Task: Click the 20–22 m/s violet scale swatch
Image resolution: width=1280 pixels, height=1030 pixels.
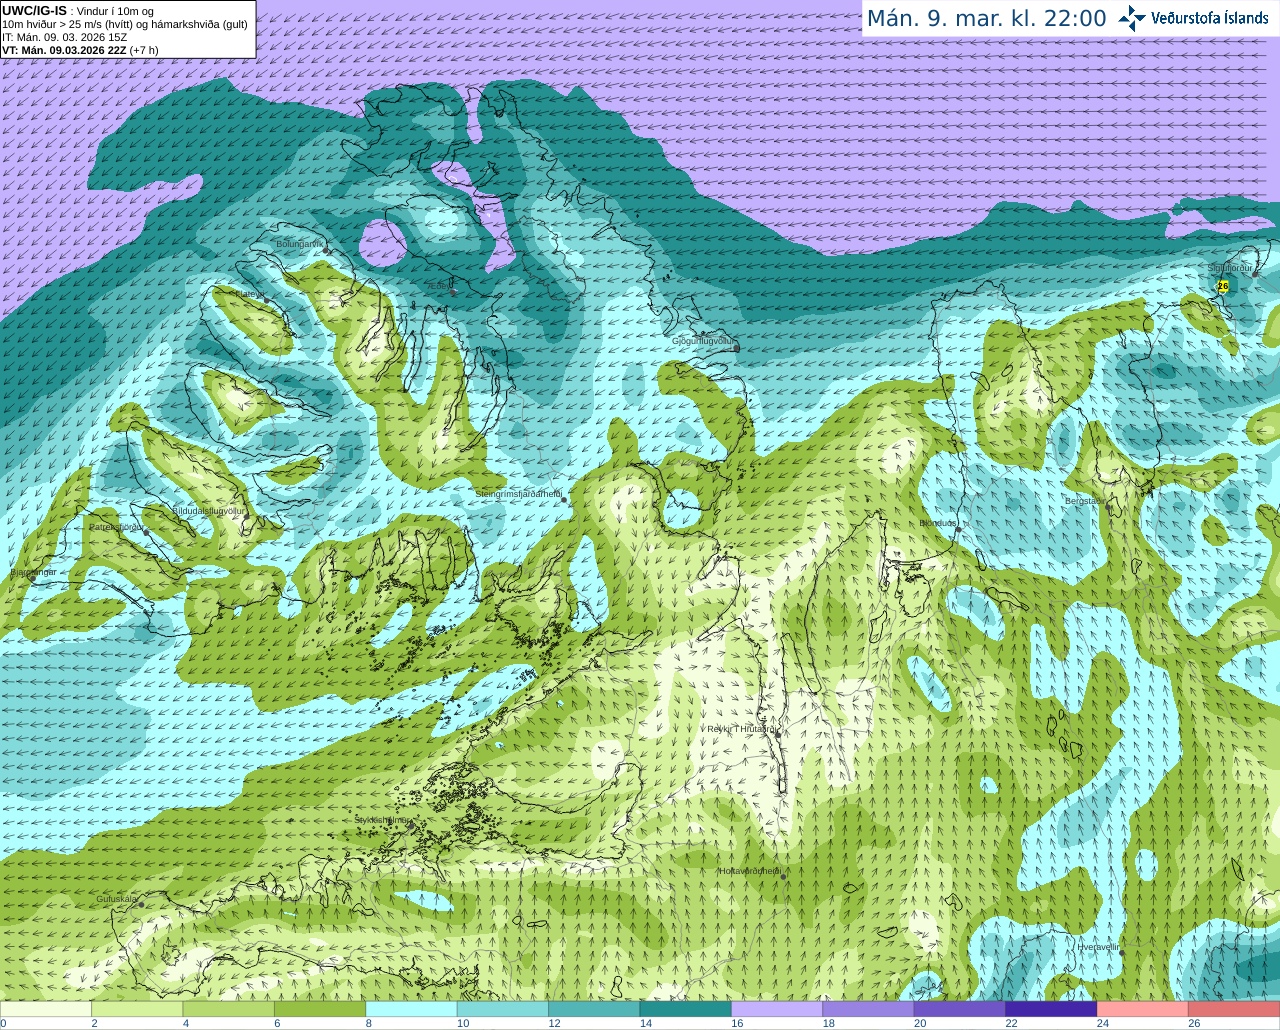Action: click(960, 1009)
